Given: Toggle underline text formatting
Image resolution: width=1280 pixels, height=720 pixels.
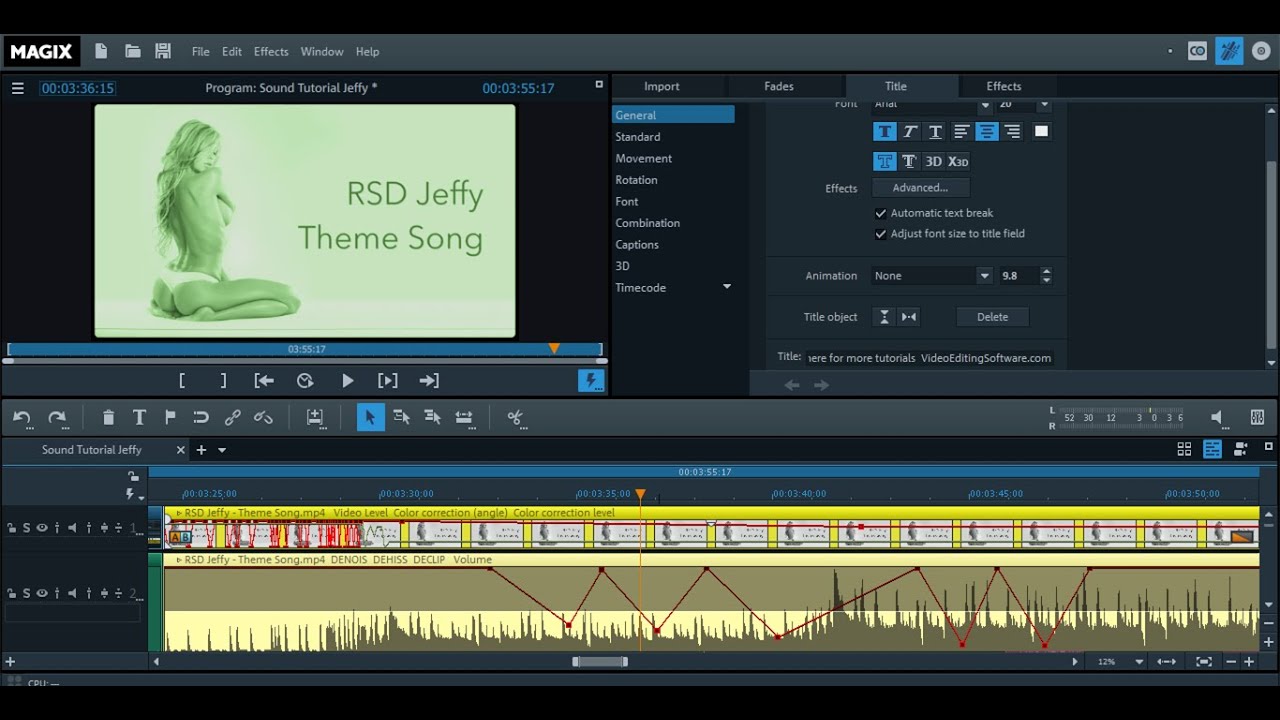Looking at the screenshot, I should pos(935,132).
